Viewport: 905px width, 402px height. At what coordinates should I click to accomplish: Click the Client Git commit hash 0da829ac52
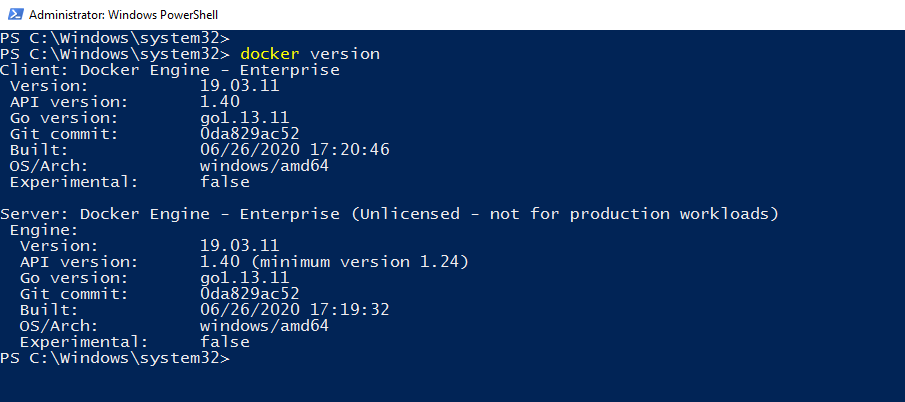pos(250,134)
